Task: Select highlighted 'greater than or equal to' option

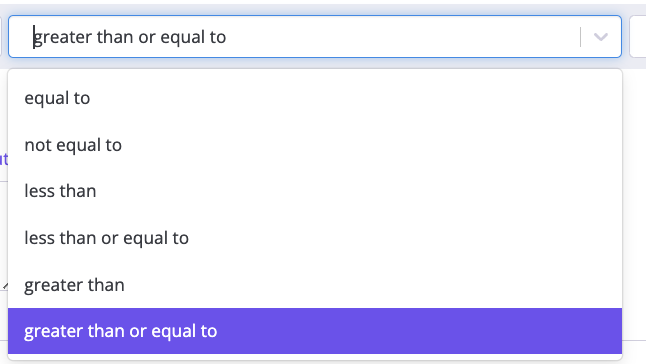Action: 315,331
